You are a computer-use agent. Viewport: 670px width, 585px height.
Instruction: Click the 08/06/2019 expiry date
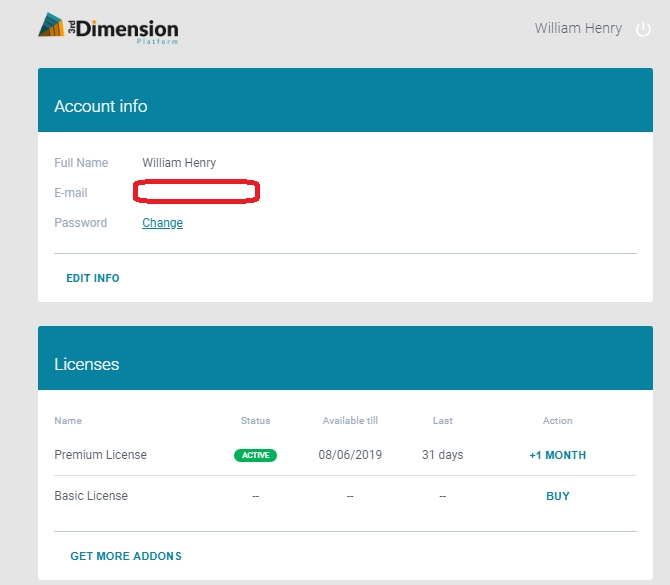(x=350, y=455)
